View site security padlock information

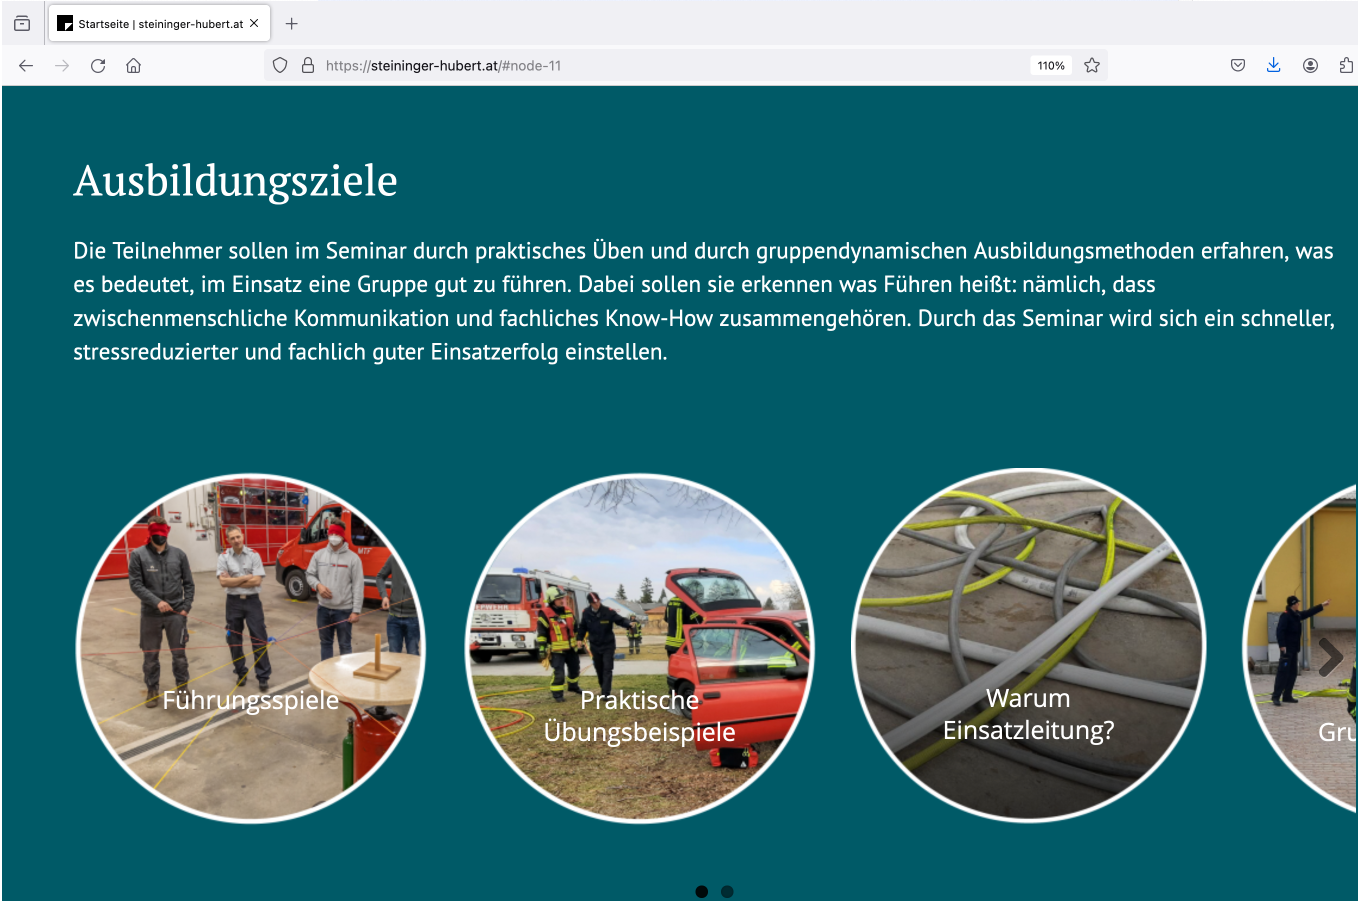pyautogui.click(x=308, y=66)
